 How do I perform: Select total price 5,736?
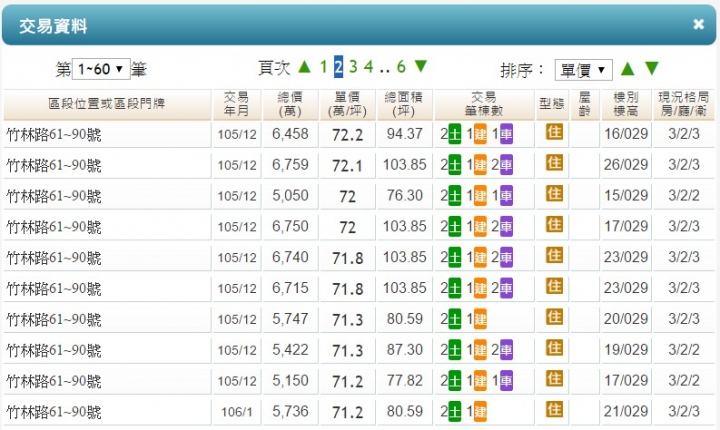pyautogui.click(x=290, y=411)
